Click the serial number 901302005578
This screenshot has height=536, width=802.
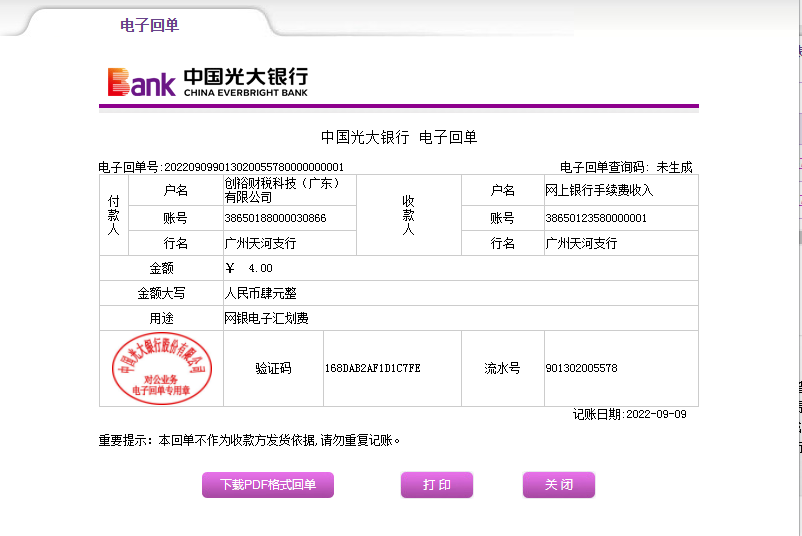(581, 369)
